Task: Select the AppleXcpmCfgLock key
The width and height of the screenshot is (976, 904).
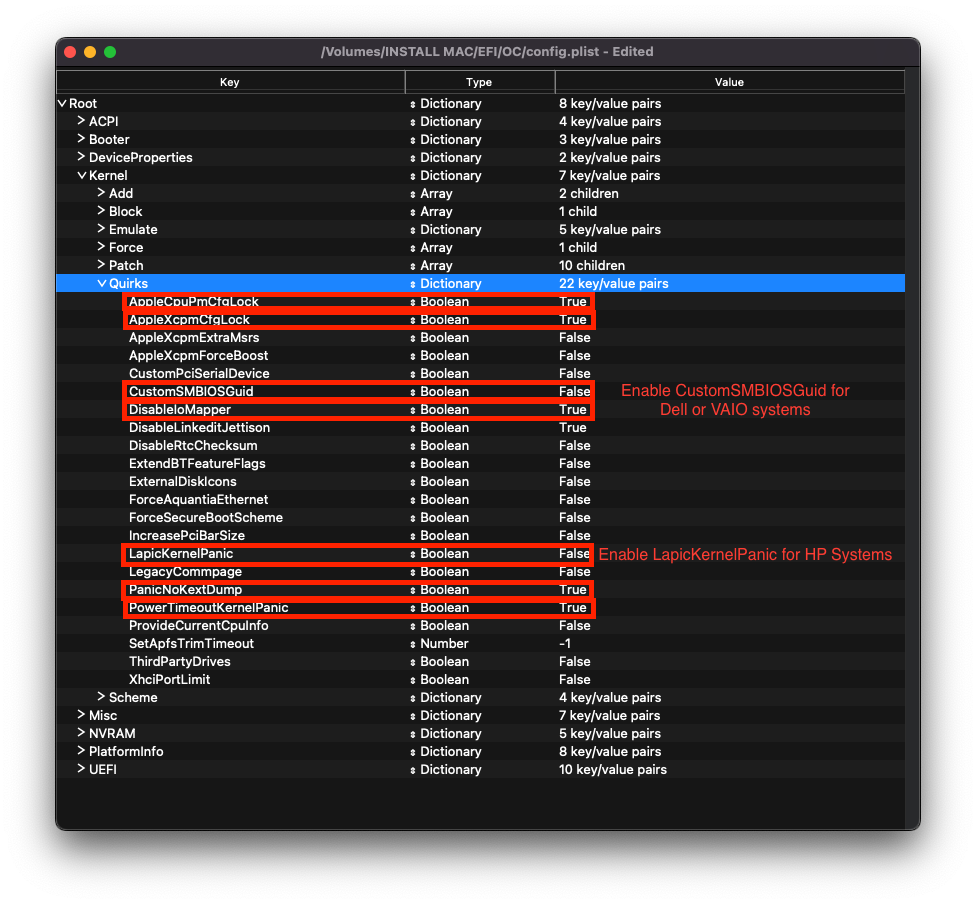Action: pos(189,320)
